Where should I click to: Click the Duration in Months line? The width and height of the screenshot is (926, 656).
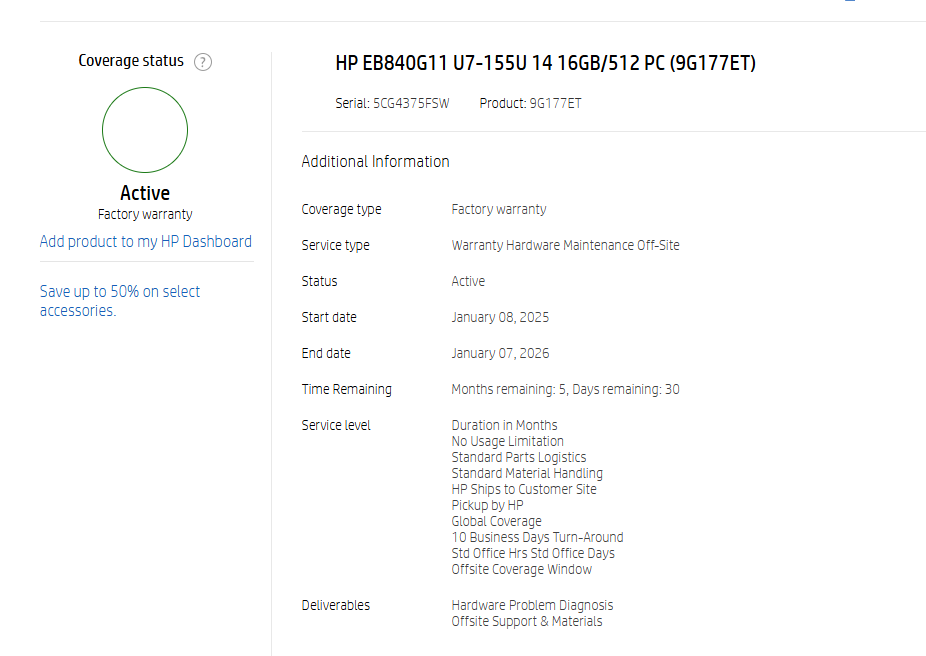pyautogui.click(x=504, y=425)
